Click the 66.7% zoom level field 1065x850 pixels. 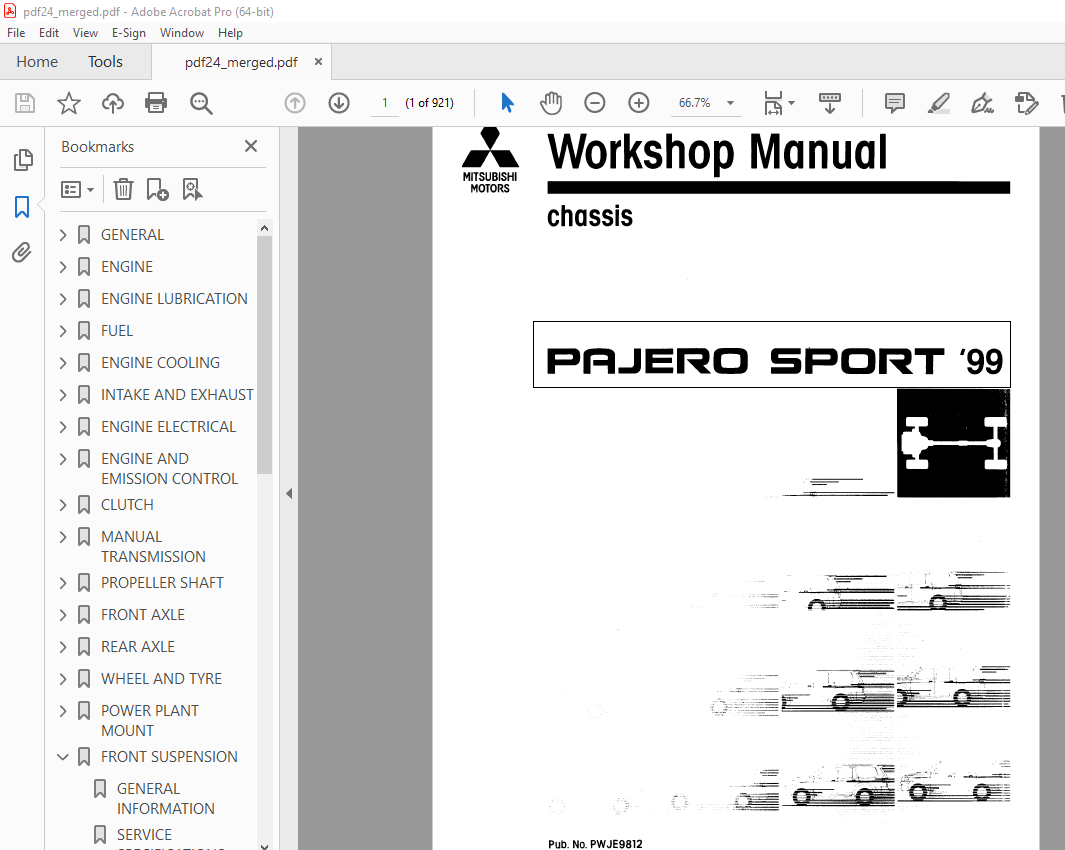coord(694,103)
